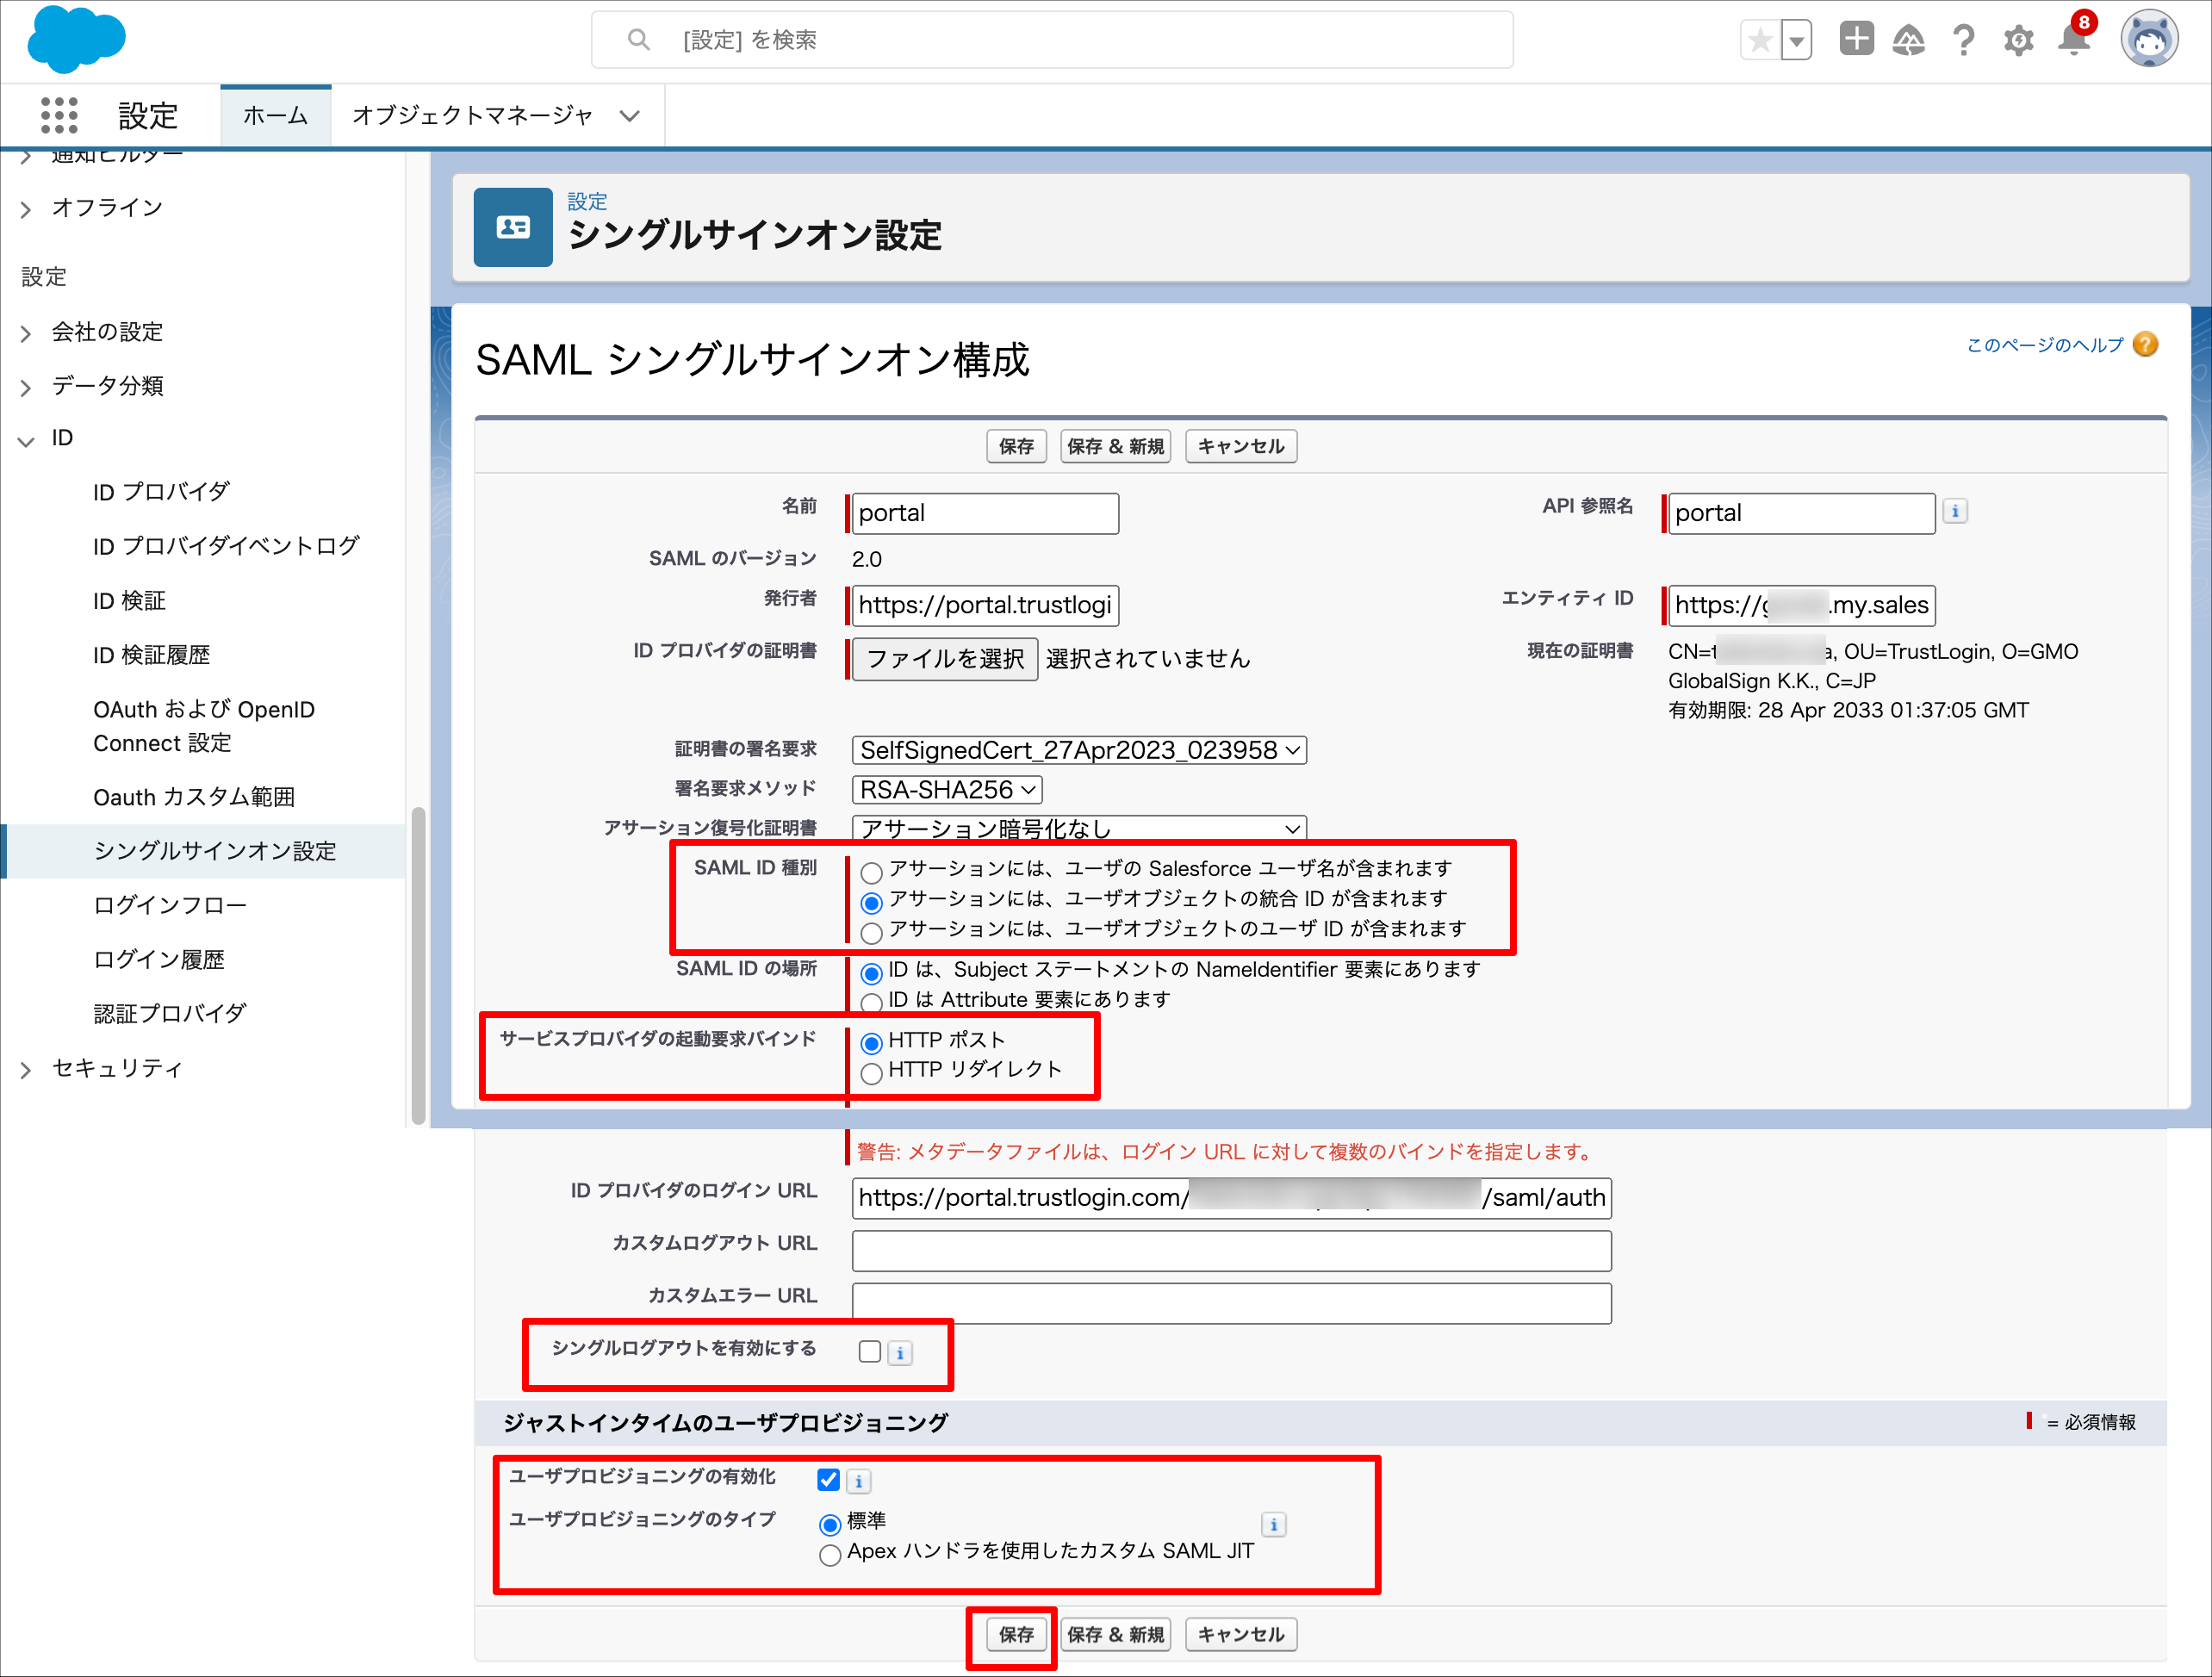
Task: Open the Trailhead guidance icon
Action: click(1909, 40)
